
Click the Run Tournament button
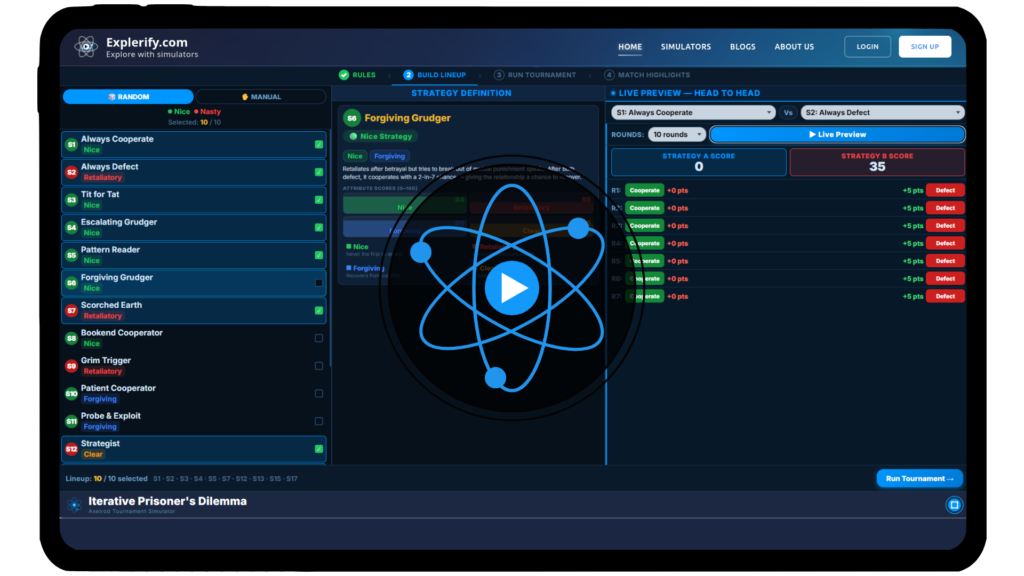[x=920, y=479]
